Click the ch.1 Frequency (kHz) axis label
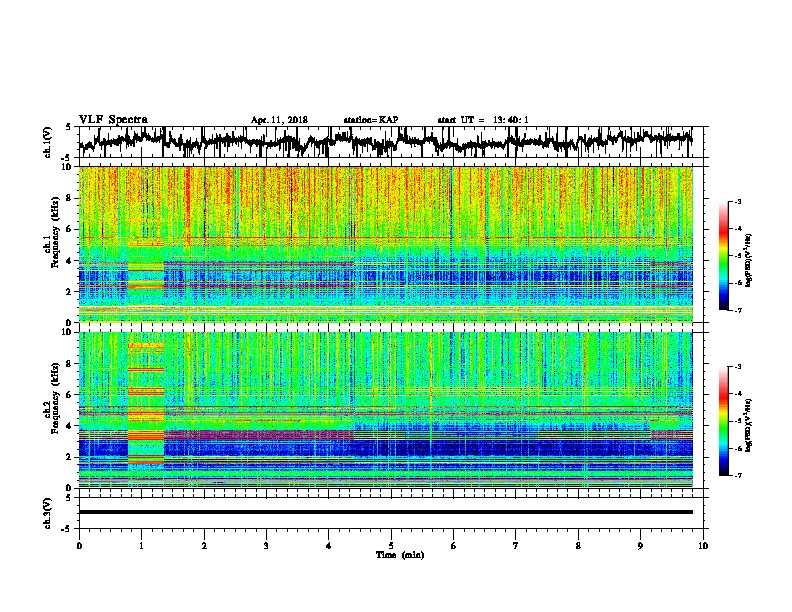Screen dimensions: 792x612 click(52, 232)
